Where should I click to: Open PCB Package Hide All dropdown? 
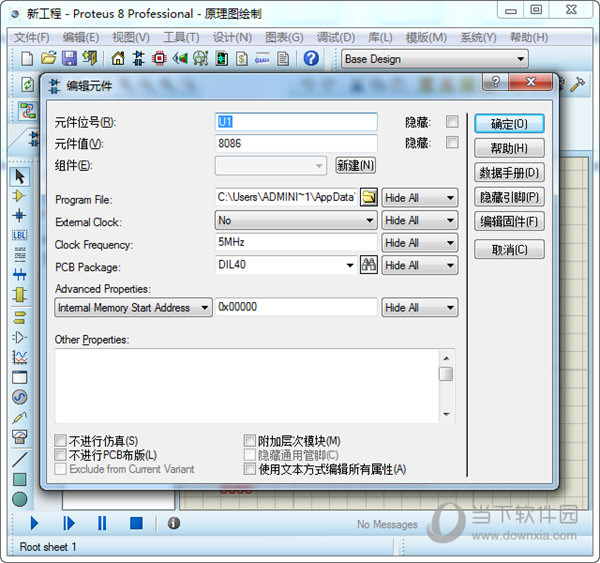[420, 265]
